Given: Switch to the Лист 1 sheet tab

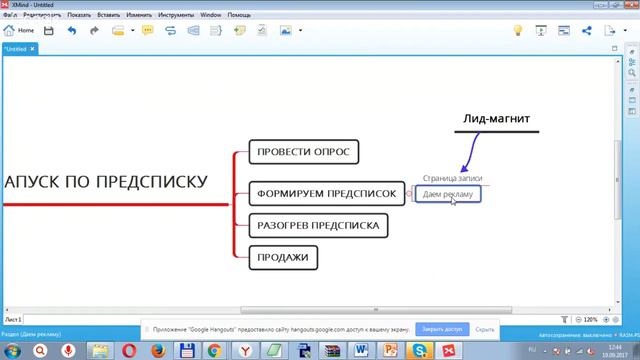Looking at the screenshot, I should tap(13, 320).
